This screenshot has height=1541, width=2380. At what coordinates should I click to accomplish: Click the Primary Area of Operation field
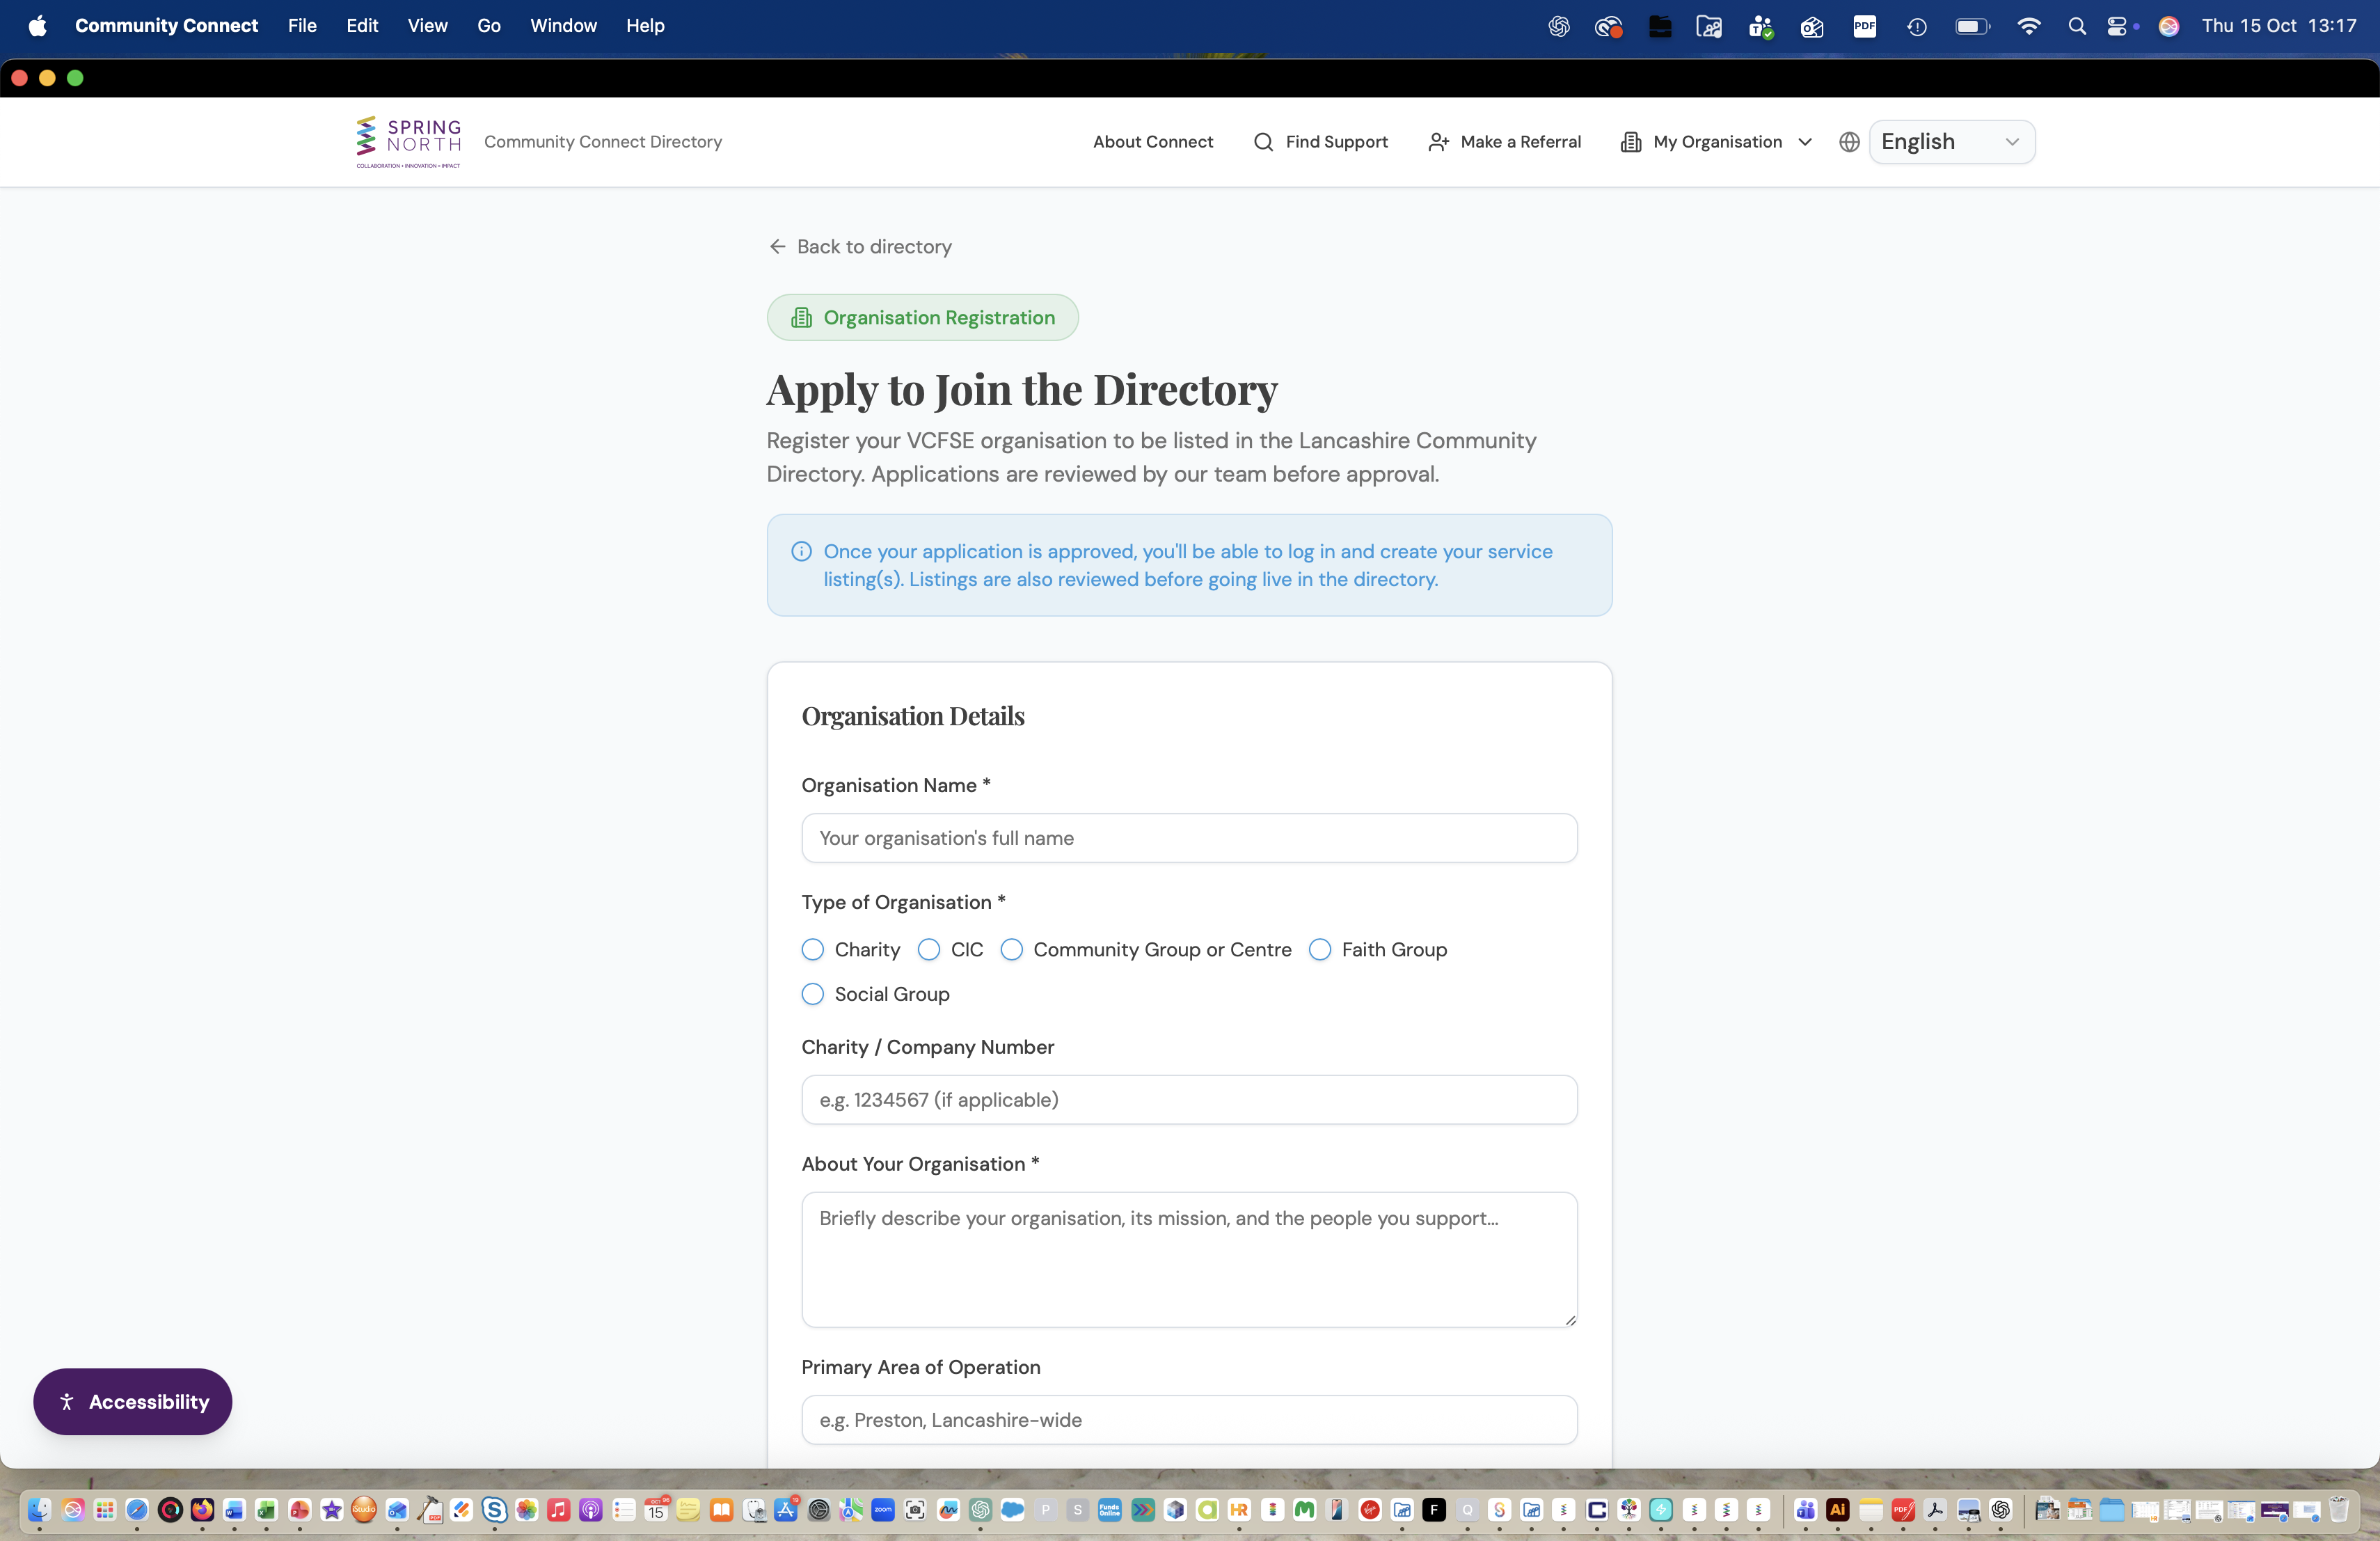coord(1189,1420)
